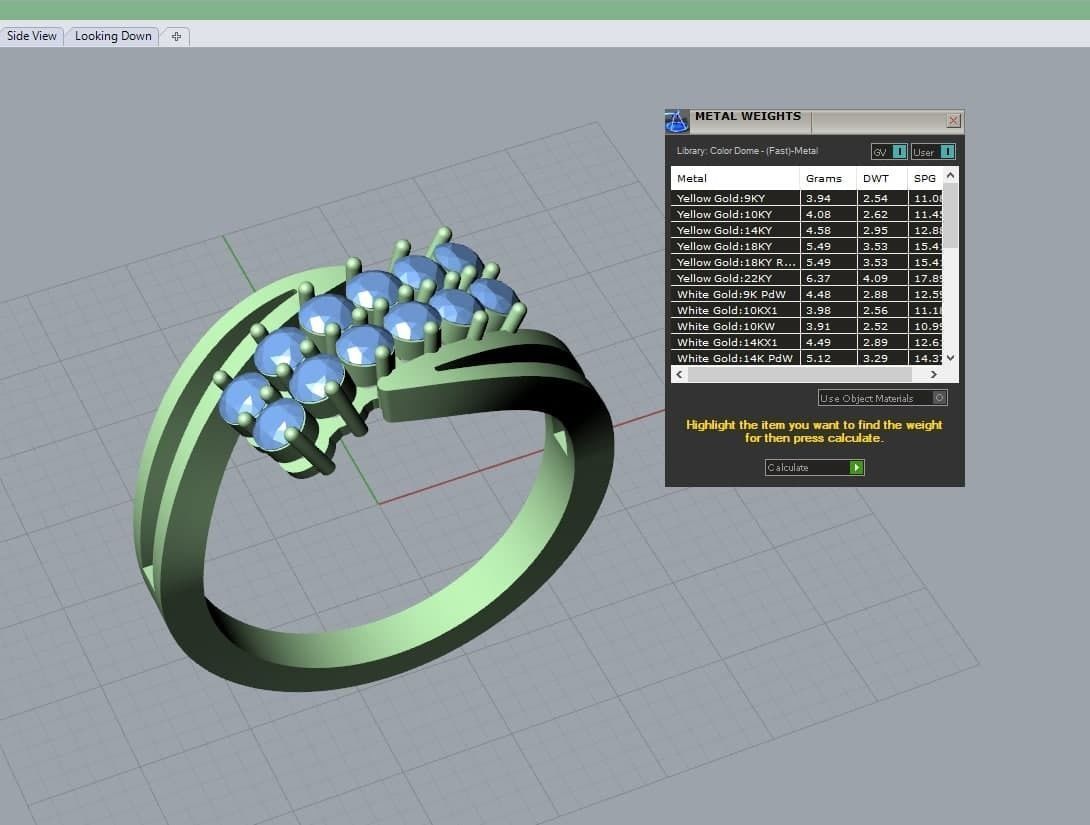Screen dimensions: 1090x825
Task: Click the scroll right arrow below table
Action: [x=934, y=375]
